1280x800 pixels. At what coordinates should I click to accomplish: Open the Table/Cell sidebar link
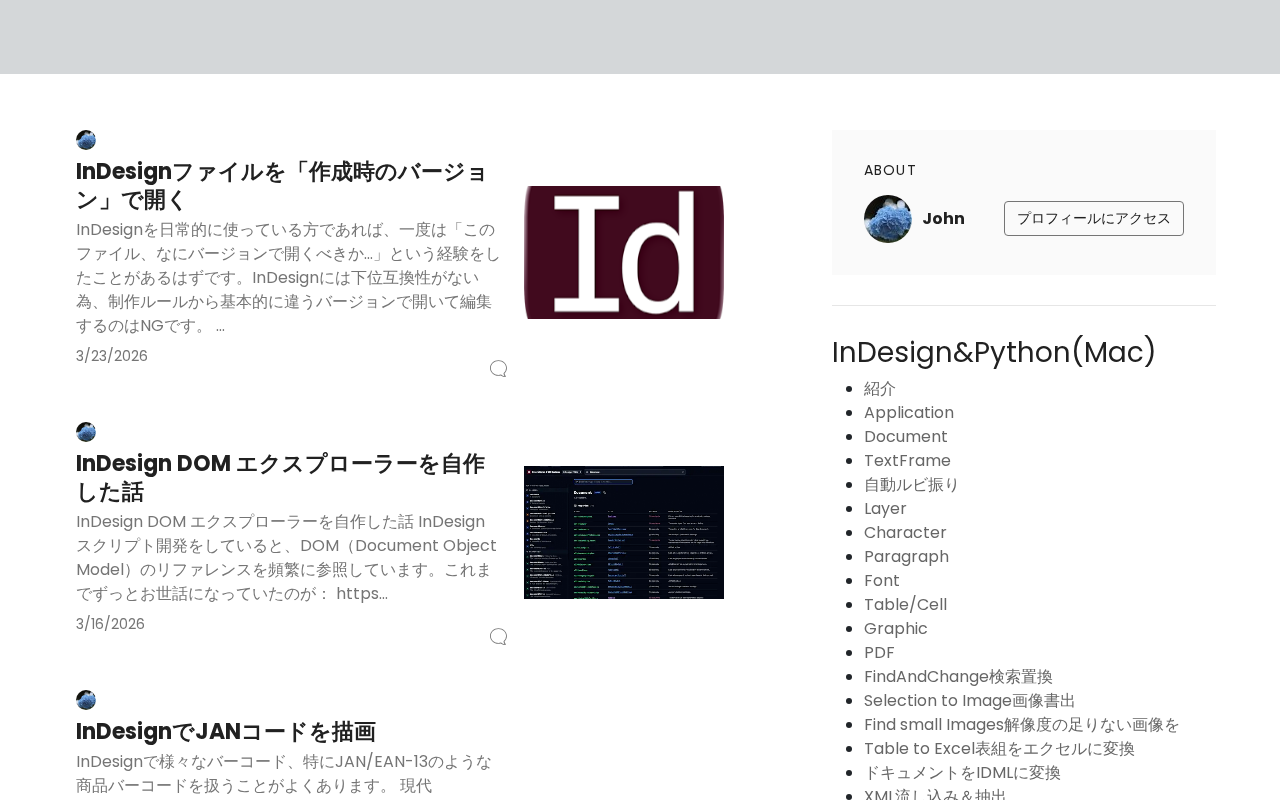(905, 605)
